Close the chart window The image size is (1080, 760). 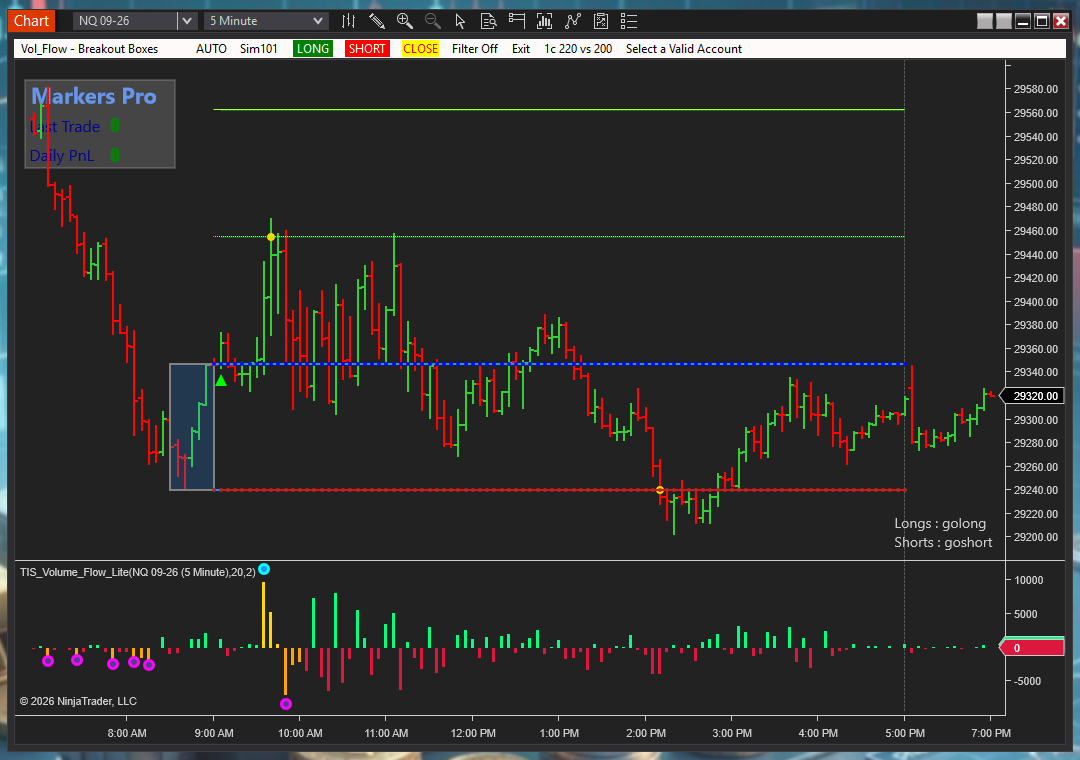coord(1061,21)
